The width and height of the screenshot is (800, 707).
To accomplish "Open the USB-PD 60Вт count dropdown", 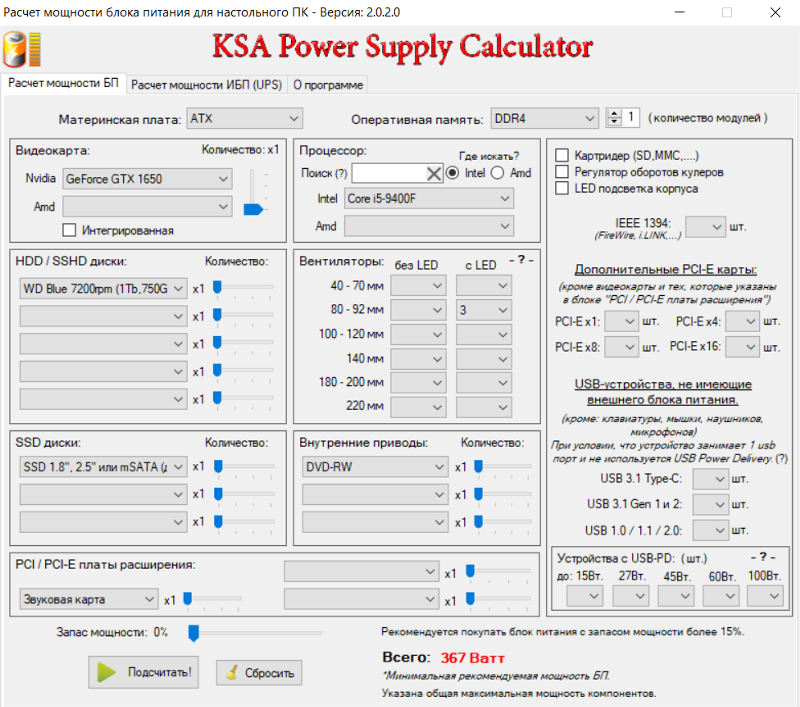I will (720, 596).
